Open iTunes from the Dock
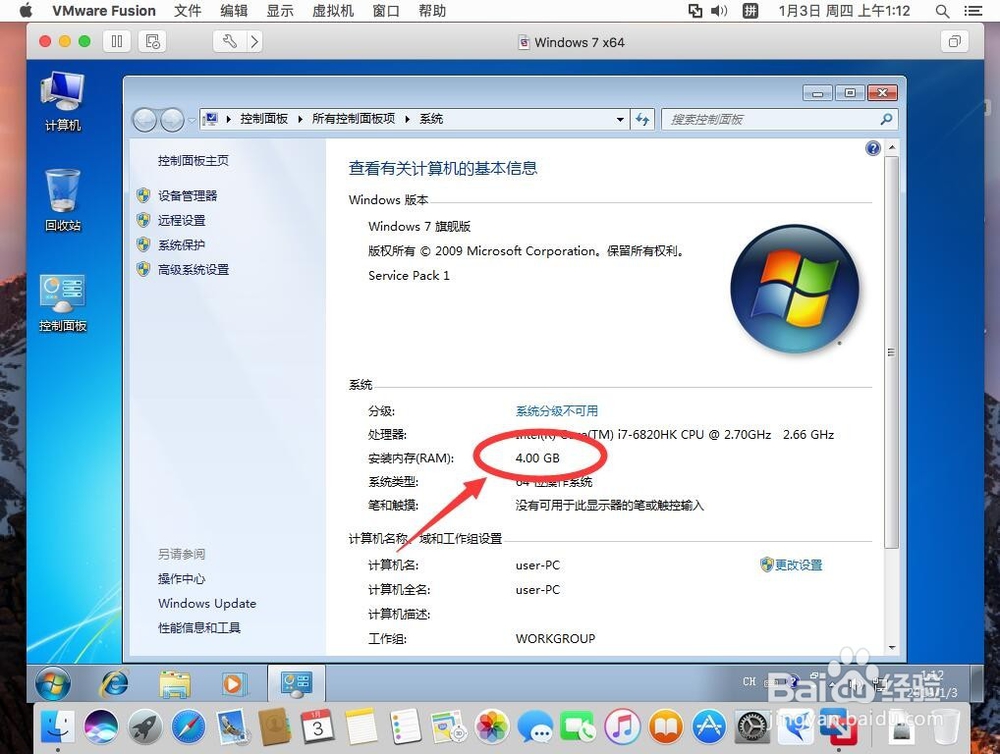 coord(622,726)
